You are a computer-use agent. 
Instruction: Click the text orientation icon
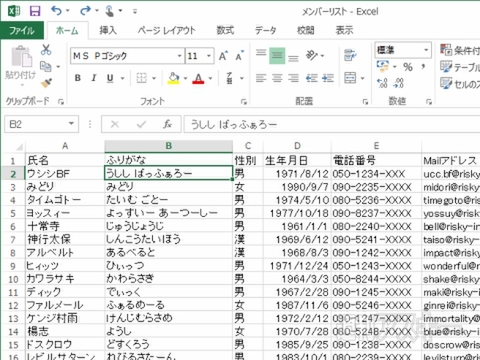[x=312, y=55]
